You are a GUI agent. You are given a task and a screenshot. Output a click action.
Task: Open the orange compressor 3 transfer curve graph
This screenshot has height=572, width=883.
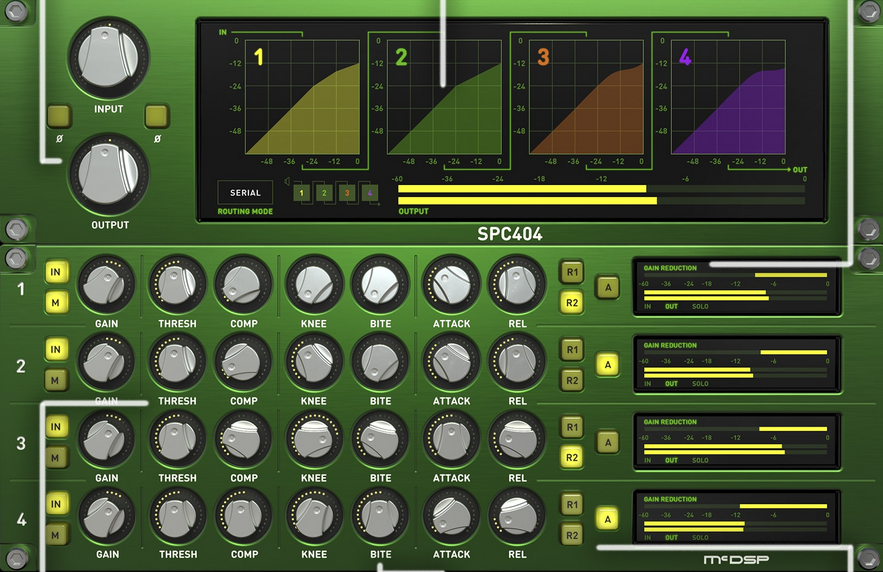click(586, 97)
